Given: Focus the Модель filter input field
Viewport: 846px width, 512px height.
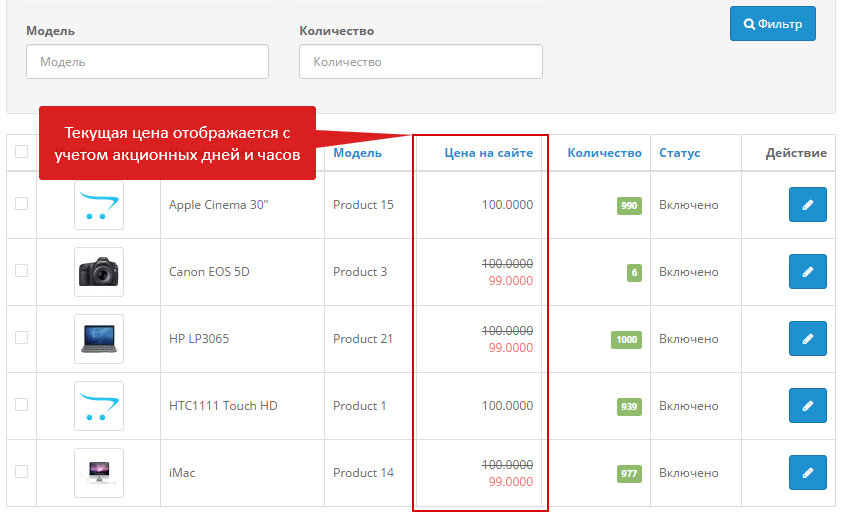Looking at the screenshot, I should point(147,62).
